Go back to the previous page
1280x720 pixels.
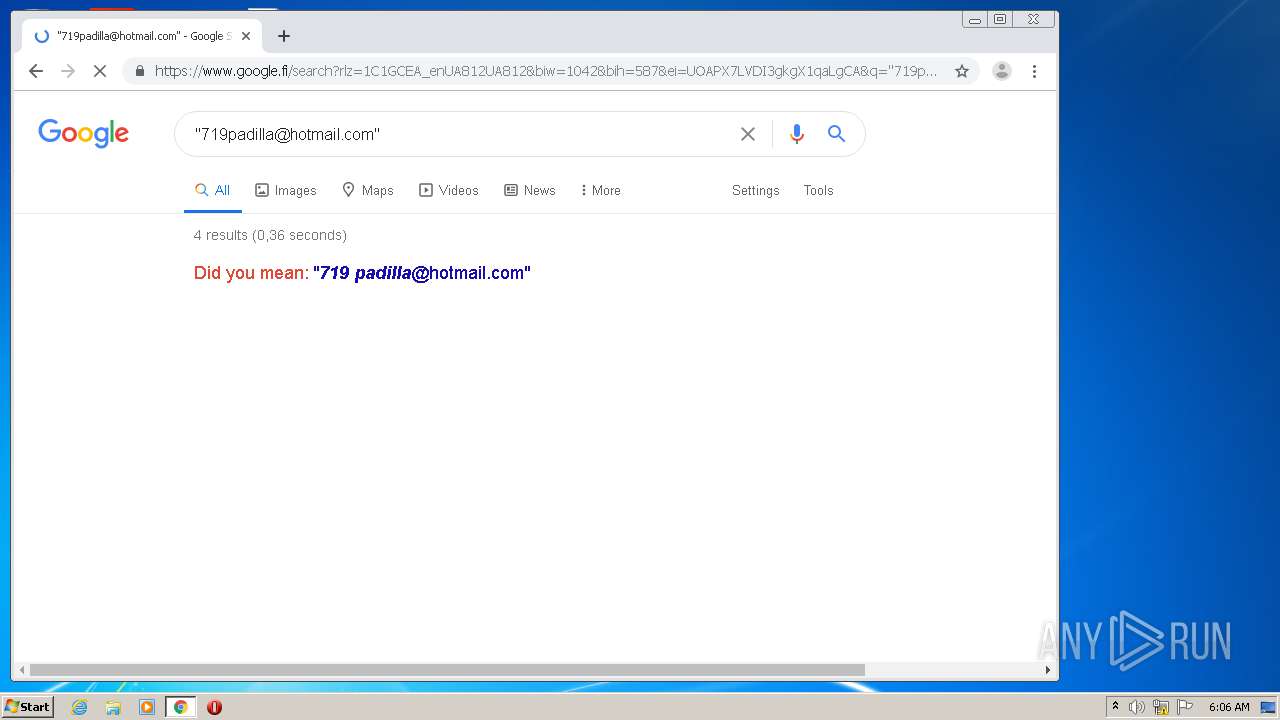[x=36, y=71]
